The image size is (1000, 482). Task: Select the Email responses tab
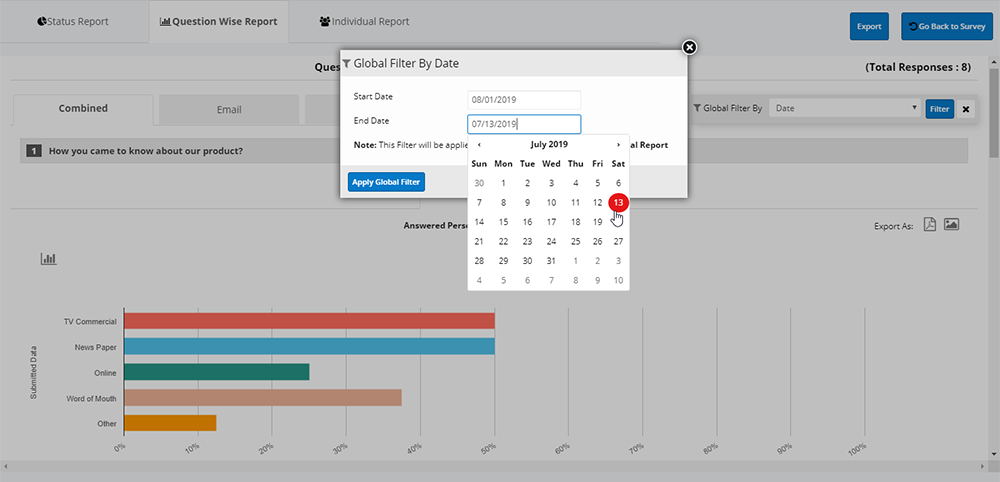coord(229,109)
